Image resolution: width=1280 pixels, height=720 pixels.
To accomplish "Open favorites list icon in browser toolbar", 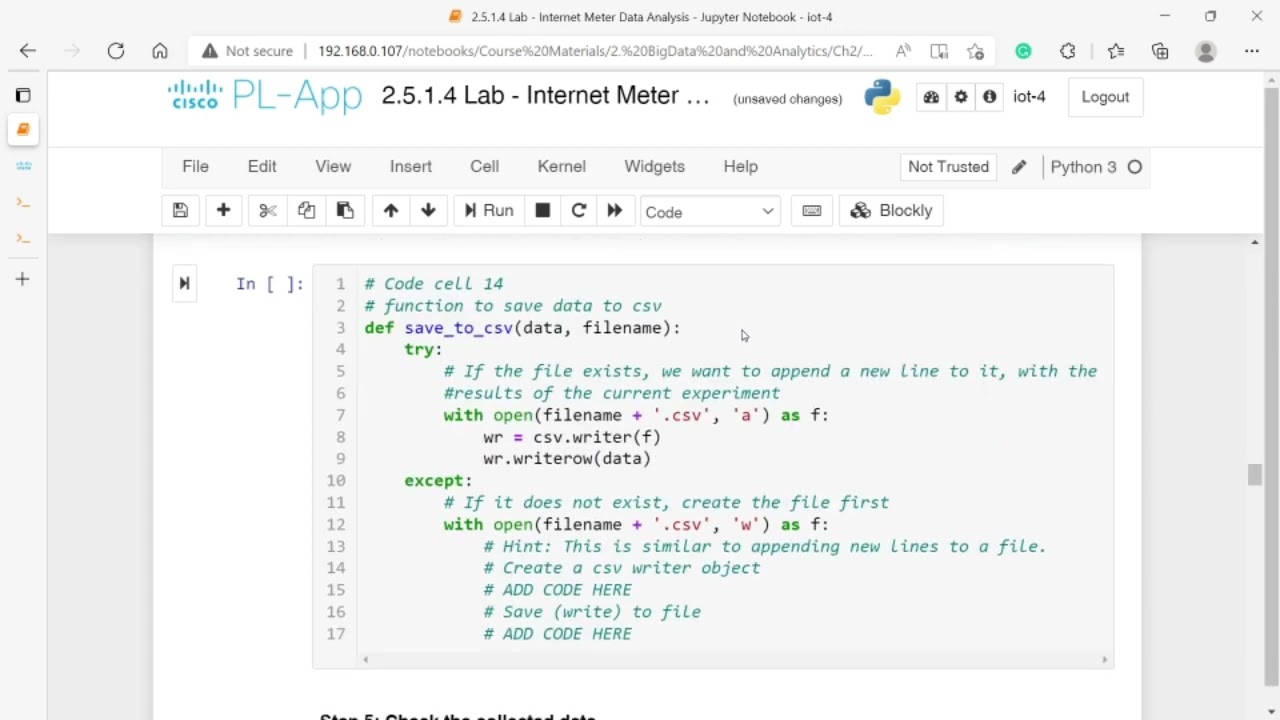I will 1116,51.
